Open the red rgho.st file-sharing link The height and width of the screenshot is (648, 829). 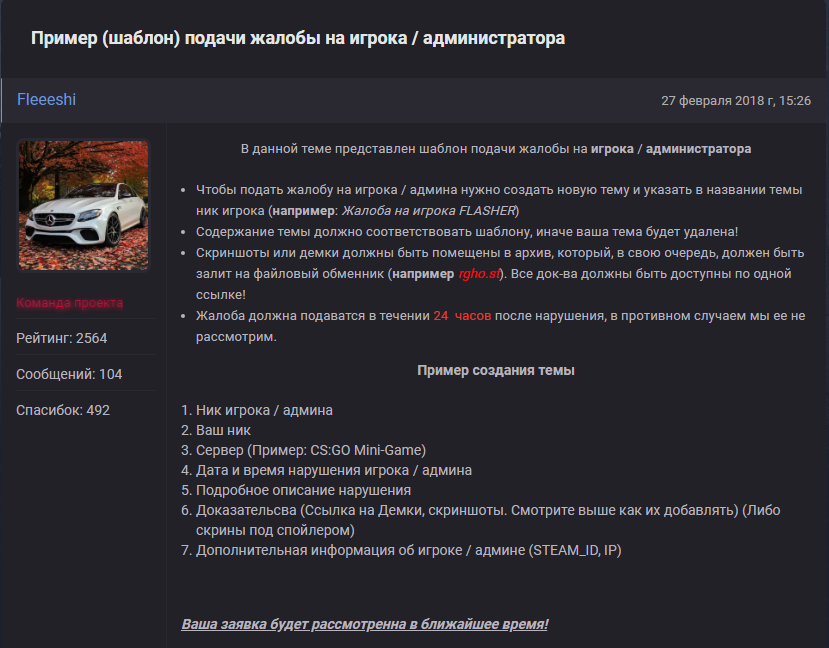pyautogui.click(x=479, y=274)
